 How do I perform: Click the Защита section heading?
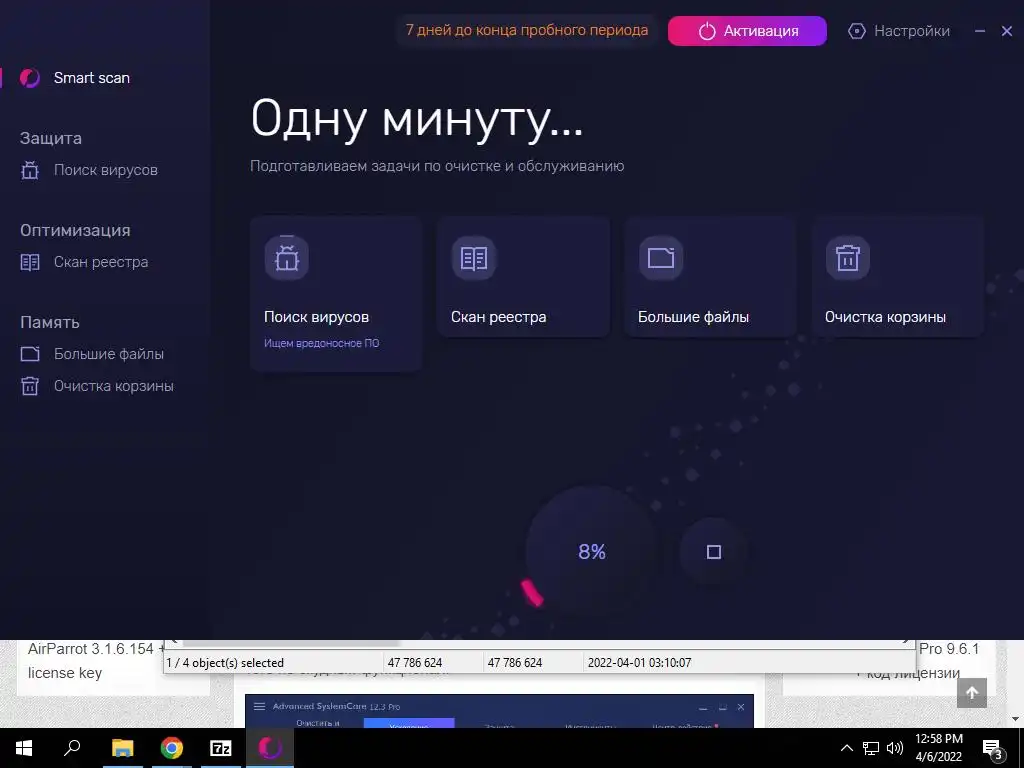[x=51, y=138]
